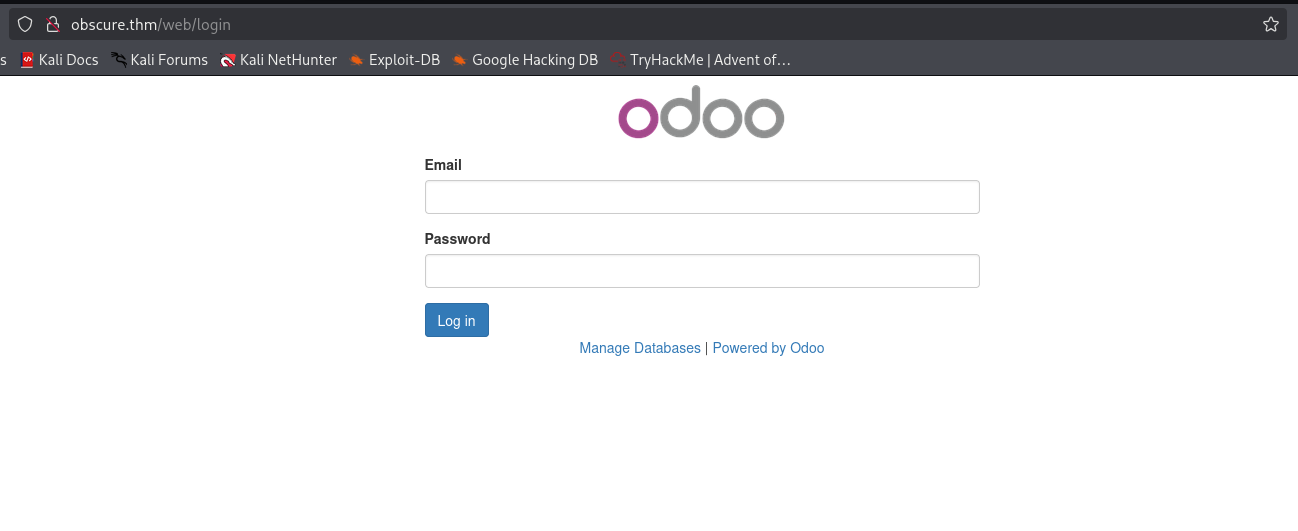The image size is (1298, 531).
Task: Focus the Email input field
Action: 702,197
